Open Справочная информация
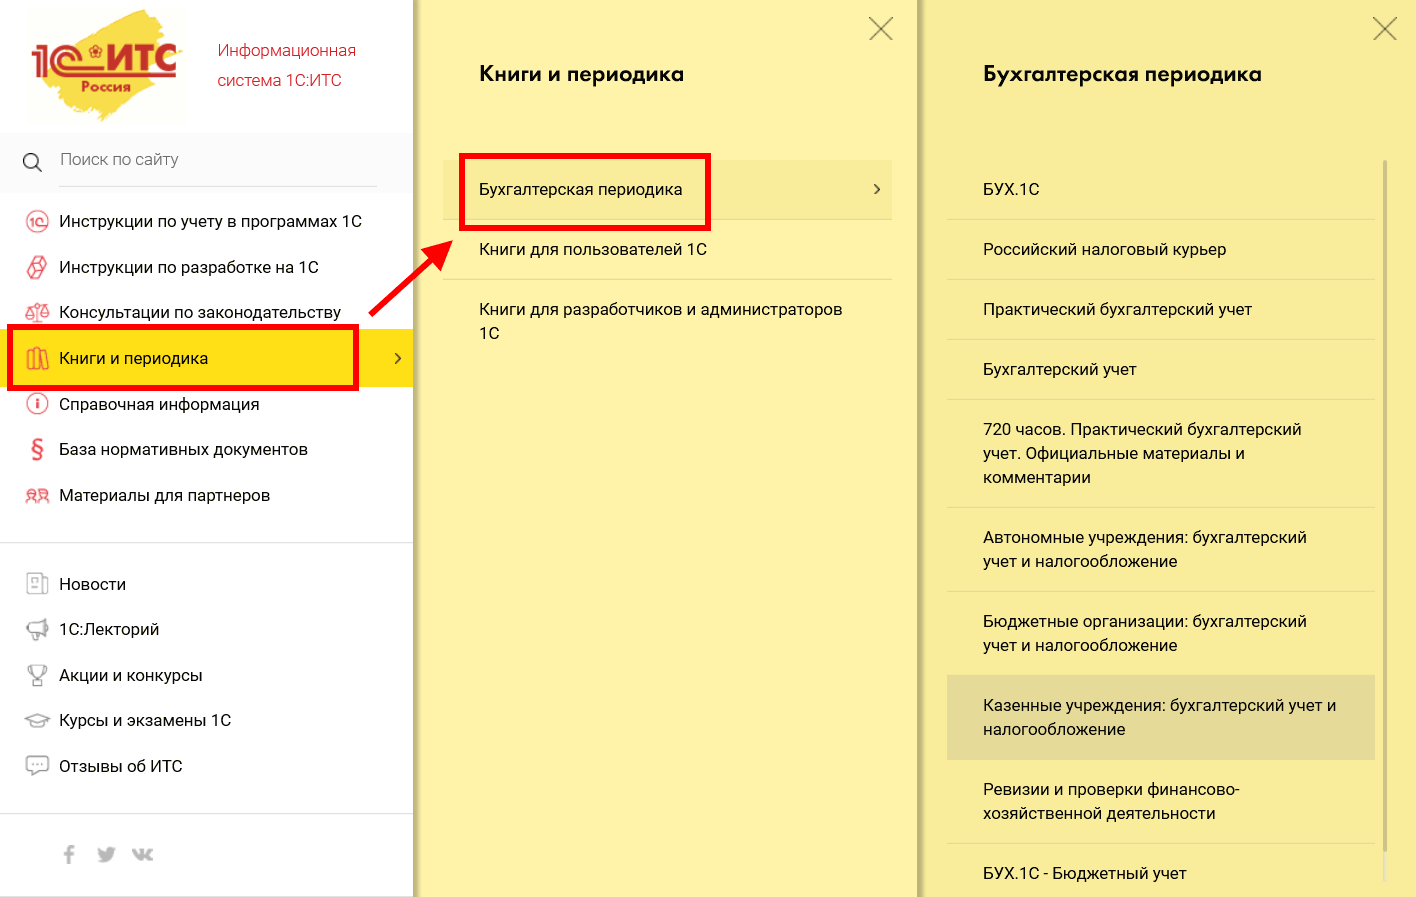The height and width of the screenshot is (897, 1416). (159, 404)
